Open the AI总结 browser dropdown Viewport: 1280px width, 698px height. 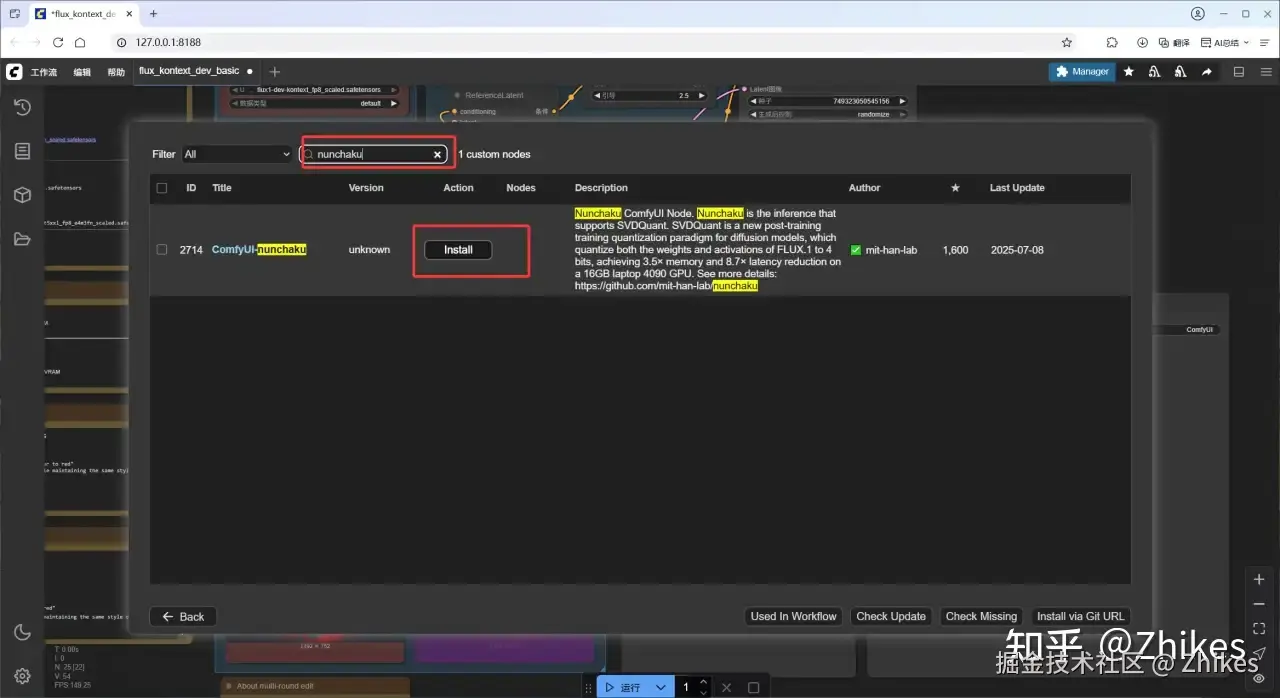(x=1224, y=43)
